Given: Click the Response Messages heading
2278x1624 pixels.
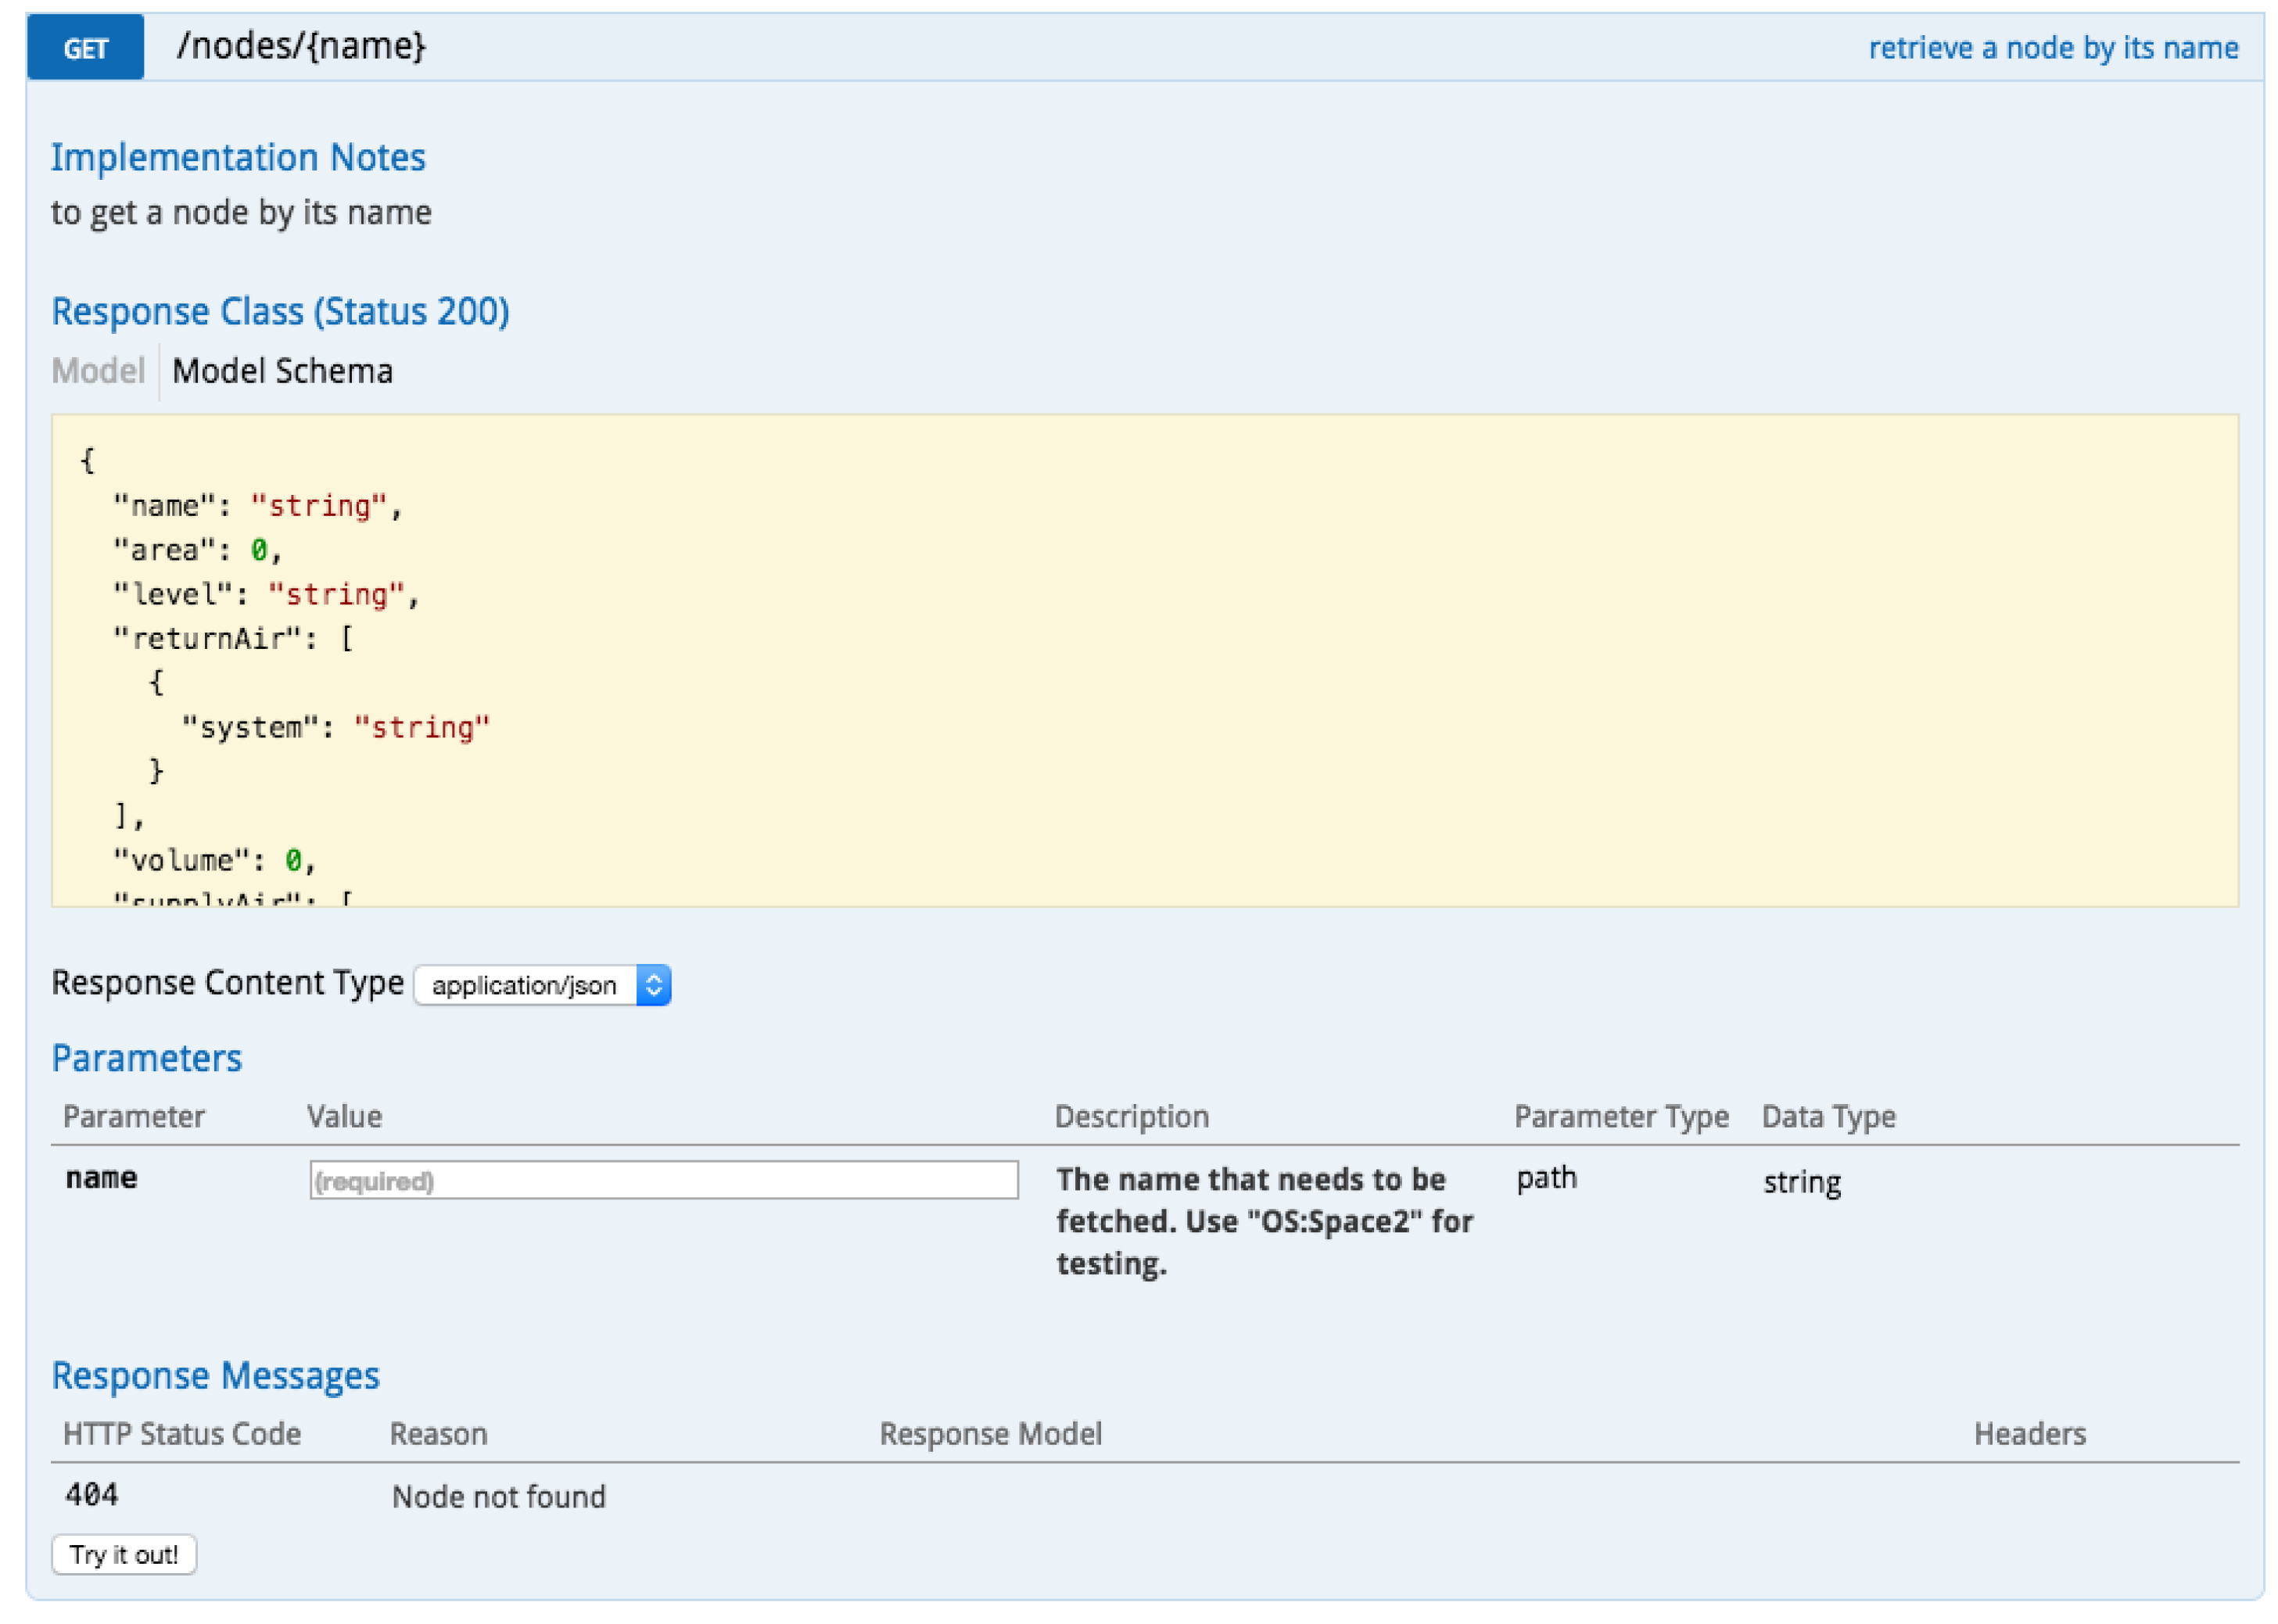Looking at the screenshot, I should [215, 1375].
